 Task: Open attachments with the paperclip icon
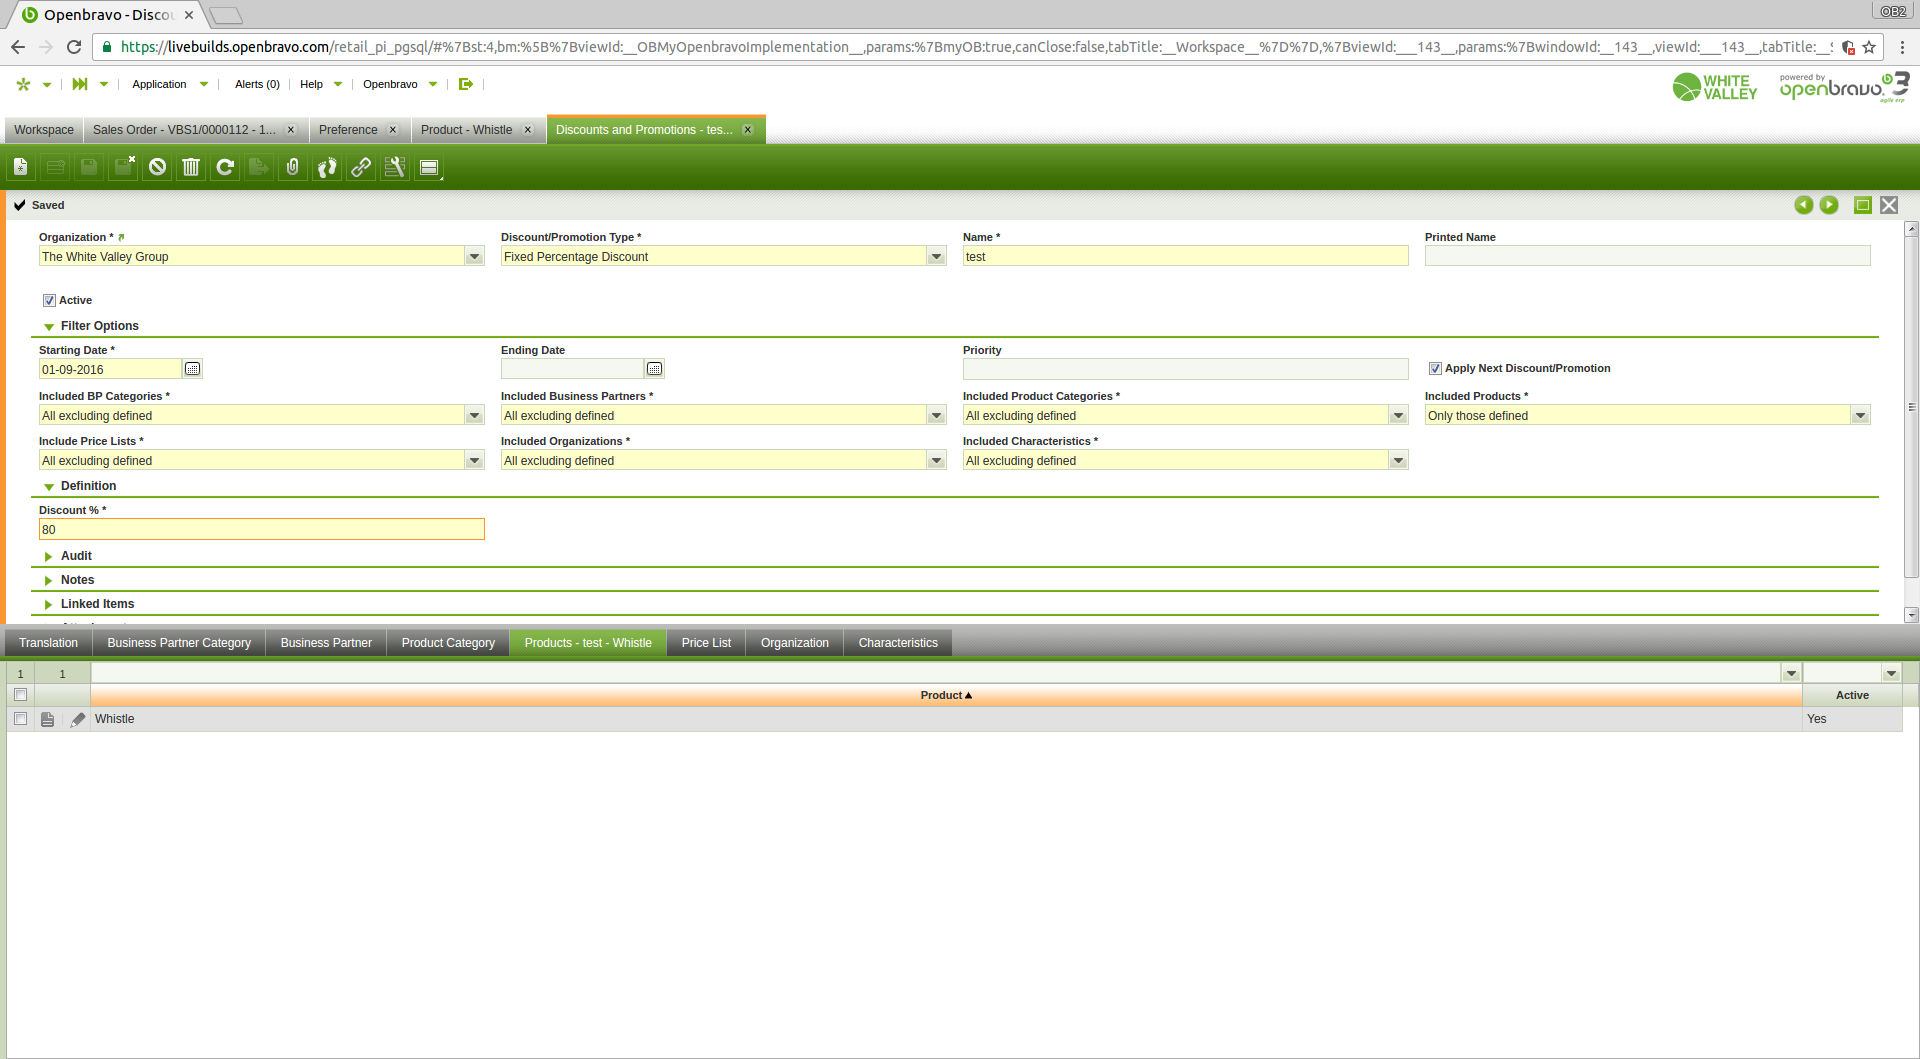(293, 167)
